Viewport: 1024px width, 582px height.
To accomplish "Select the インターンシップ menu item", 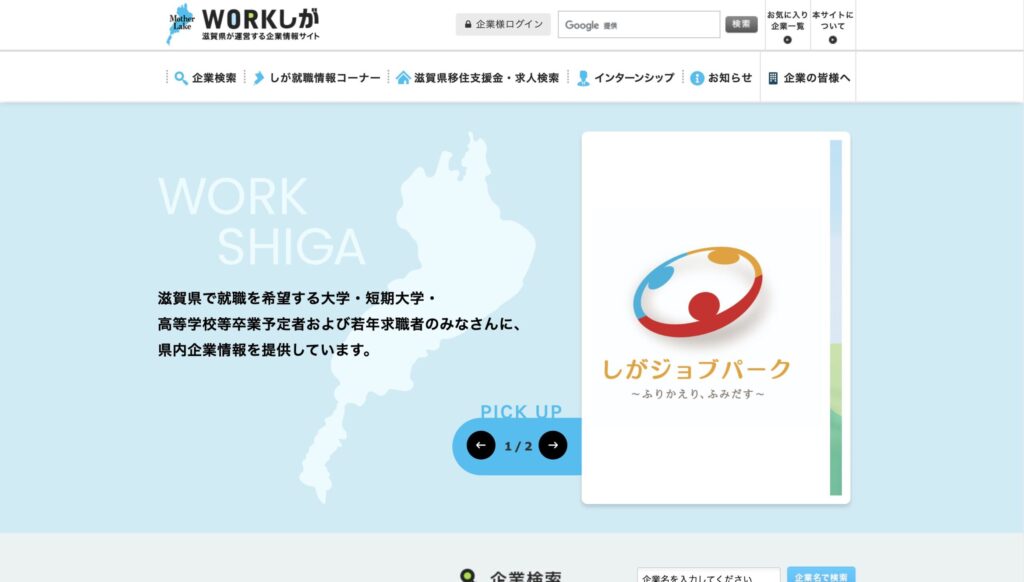I will (634, 78).
